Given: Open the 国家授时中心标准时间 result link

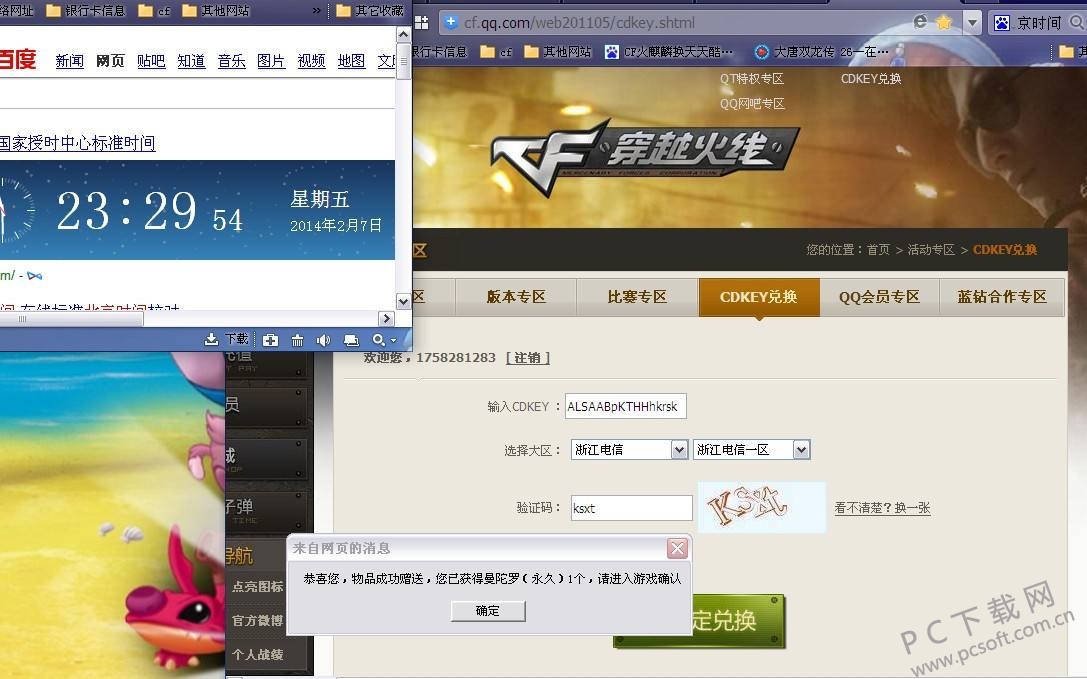Looking at the screenshot, I should coord(77,143).
